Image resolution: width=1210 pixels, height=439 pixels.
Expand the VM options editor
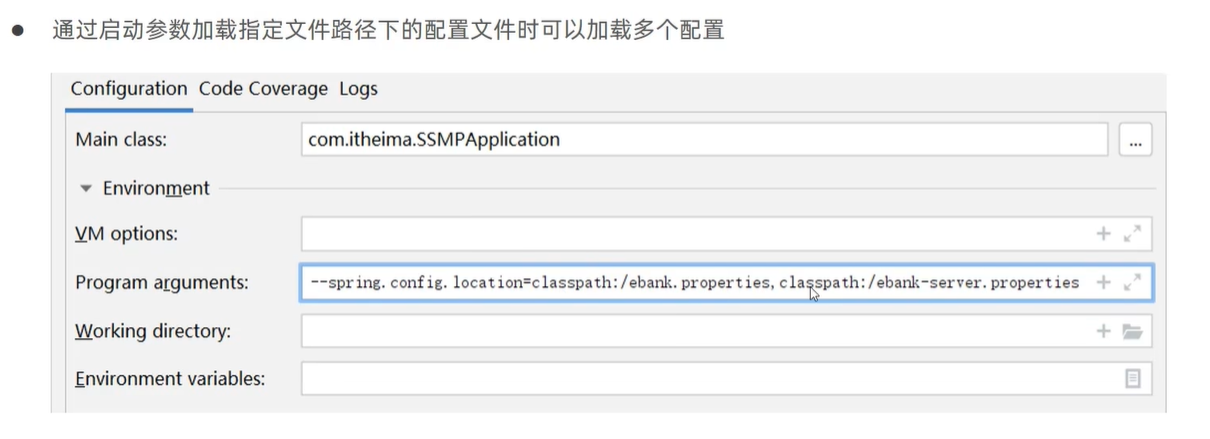click(1132, 234)
